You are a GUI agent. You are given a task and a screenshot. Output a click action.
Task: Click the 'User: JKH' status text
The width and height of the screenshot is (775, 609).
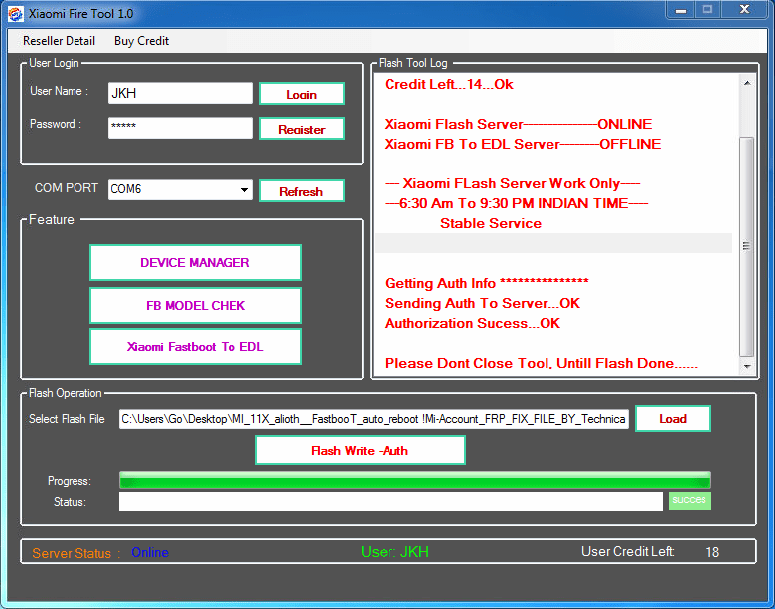(395, 552)
